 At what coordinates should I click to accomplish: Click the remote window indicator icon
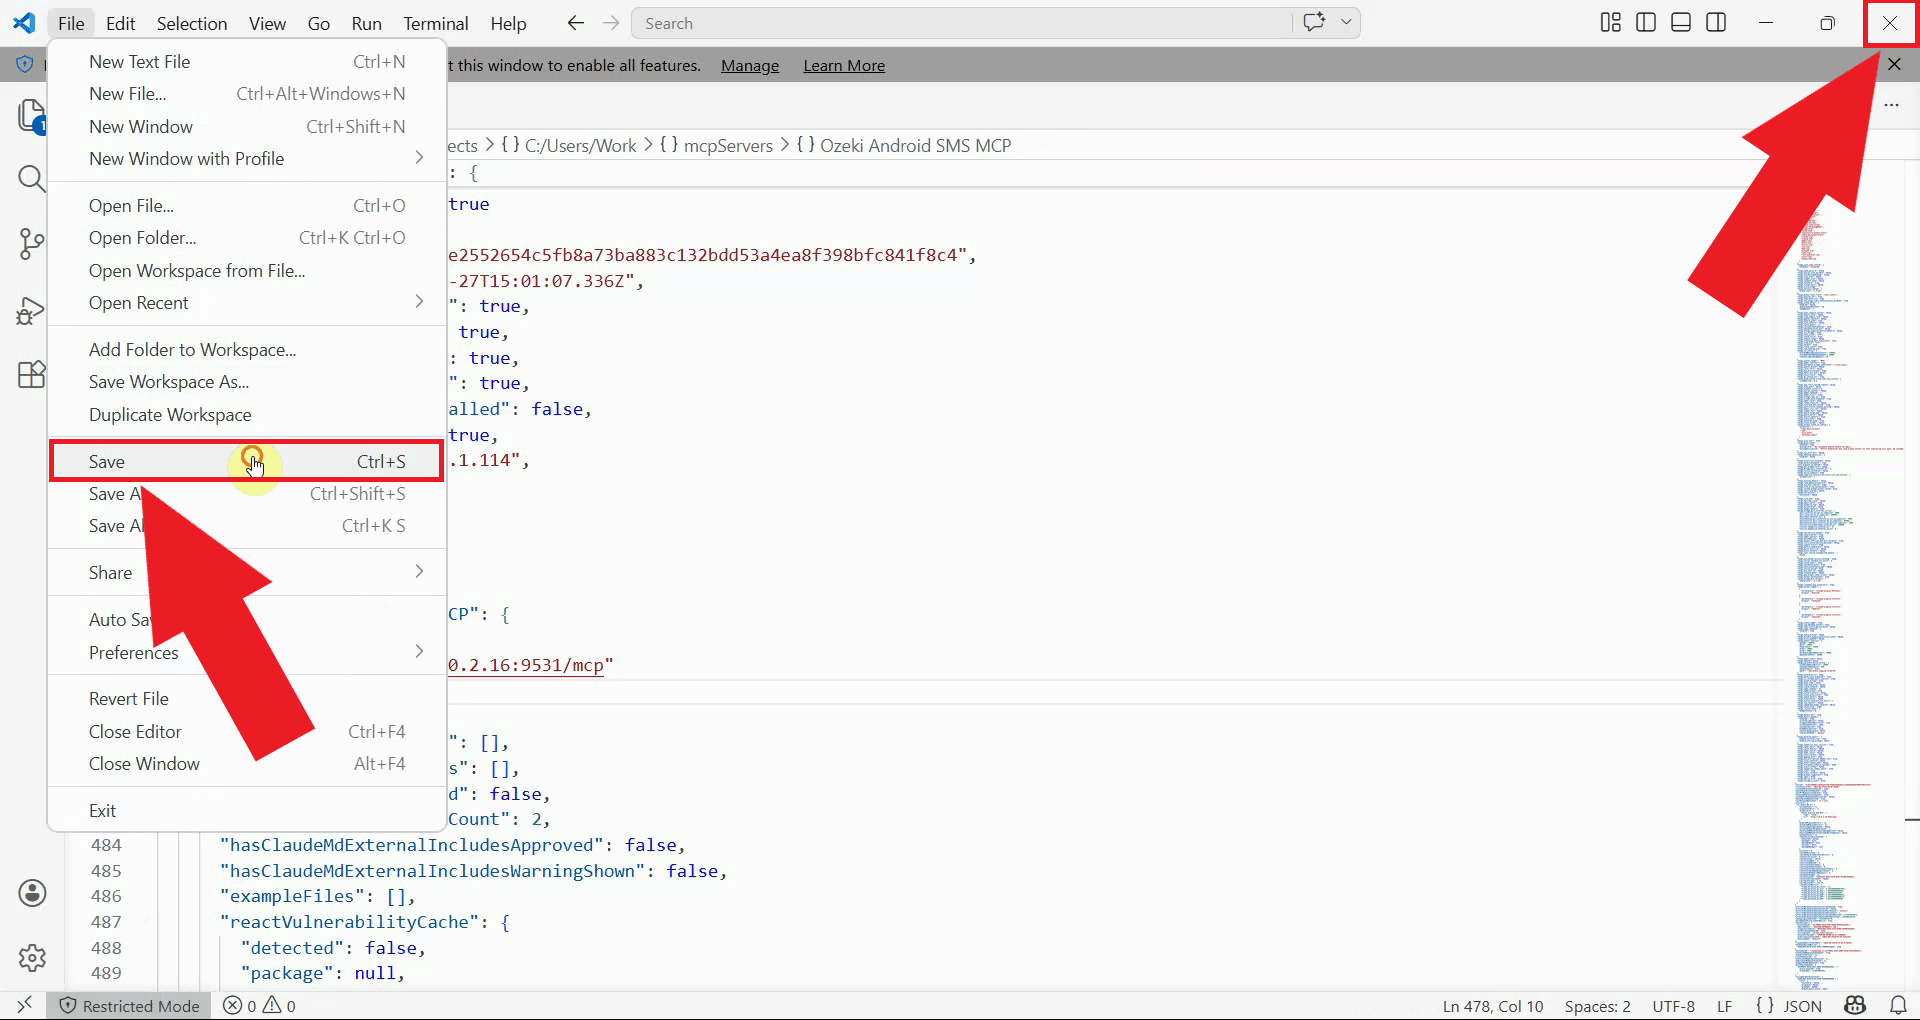point(24,1005)
